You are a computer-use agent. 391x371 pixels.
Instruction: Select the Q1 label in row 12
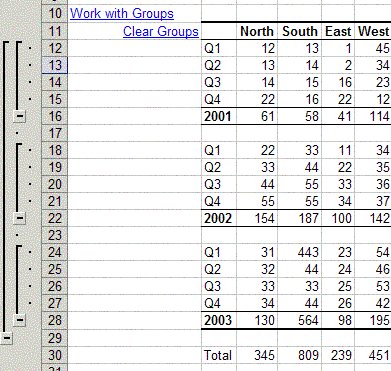[219, 48]
